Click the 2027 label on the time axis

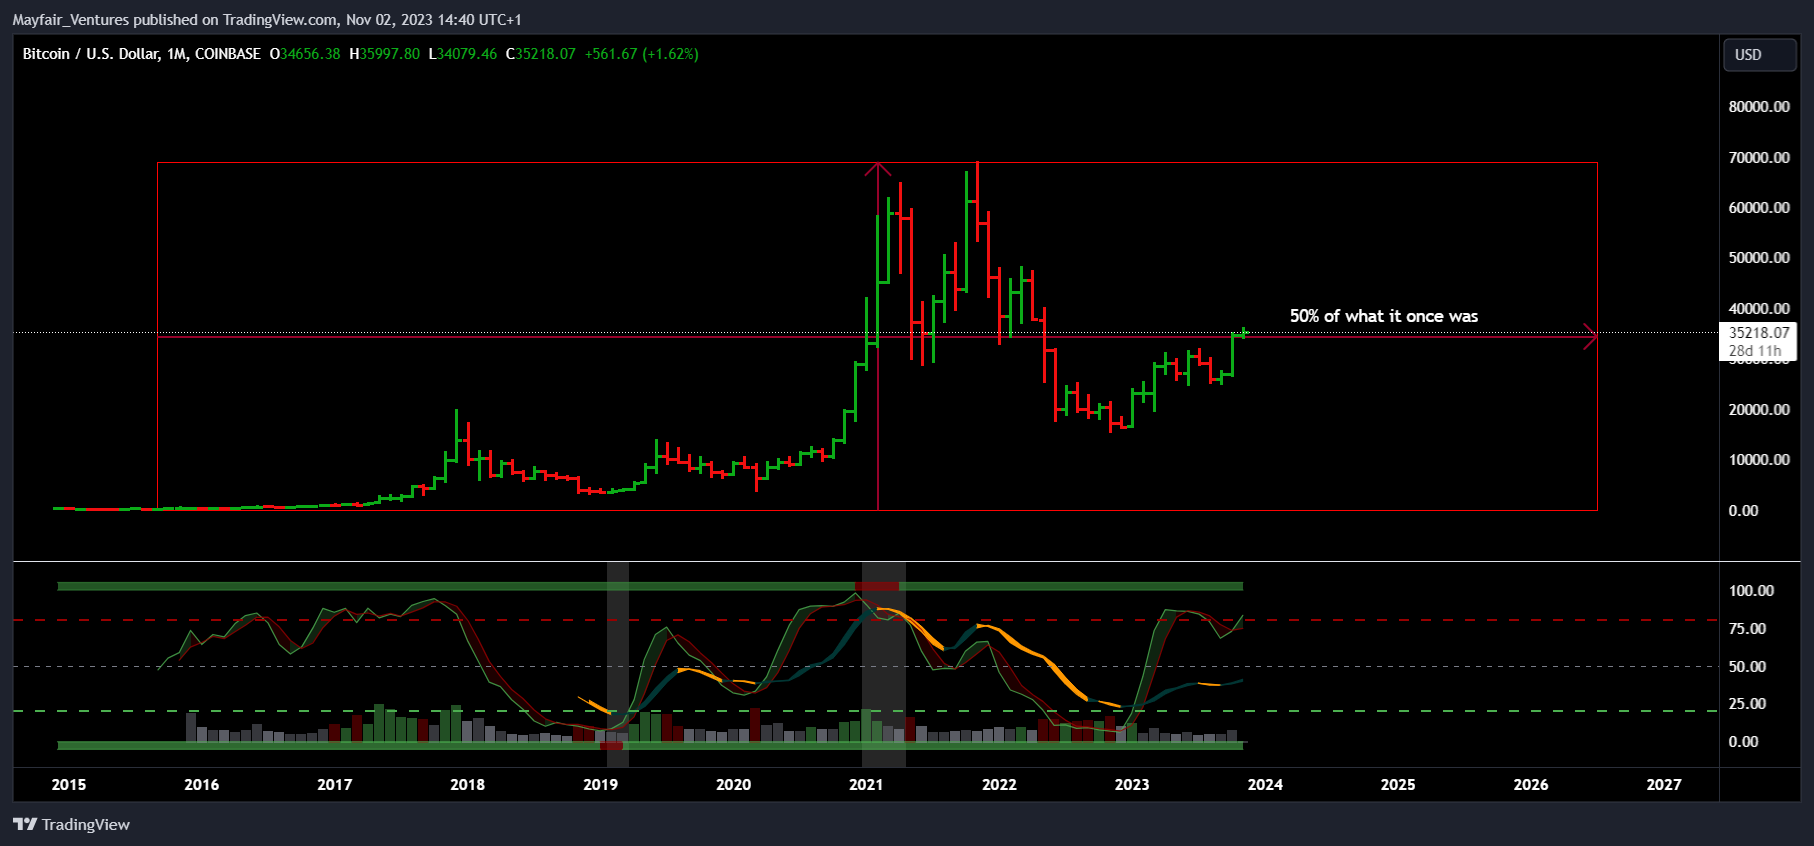(1664, 785)
